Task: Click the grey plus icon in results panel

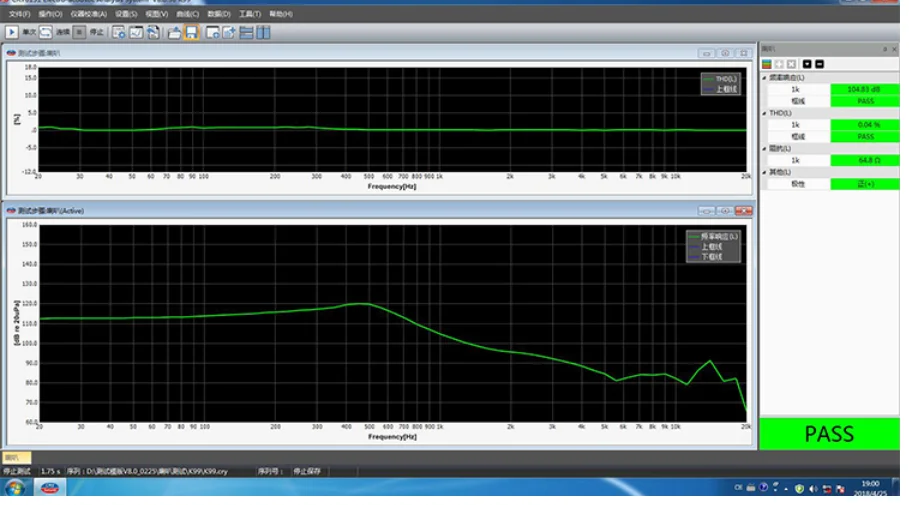Action: click(x=779, y=64)
